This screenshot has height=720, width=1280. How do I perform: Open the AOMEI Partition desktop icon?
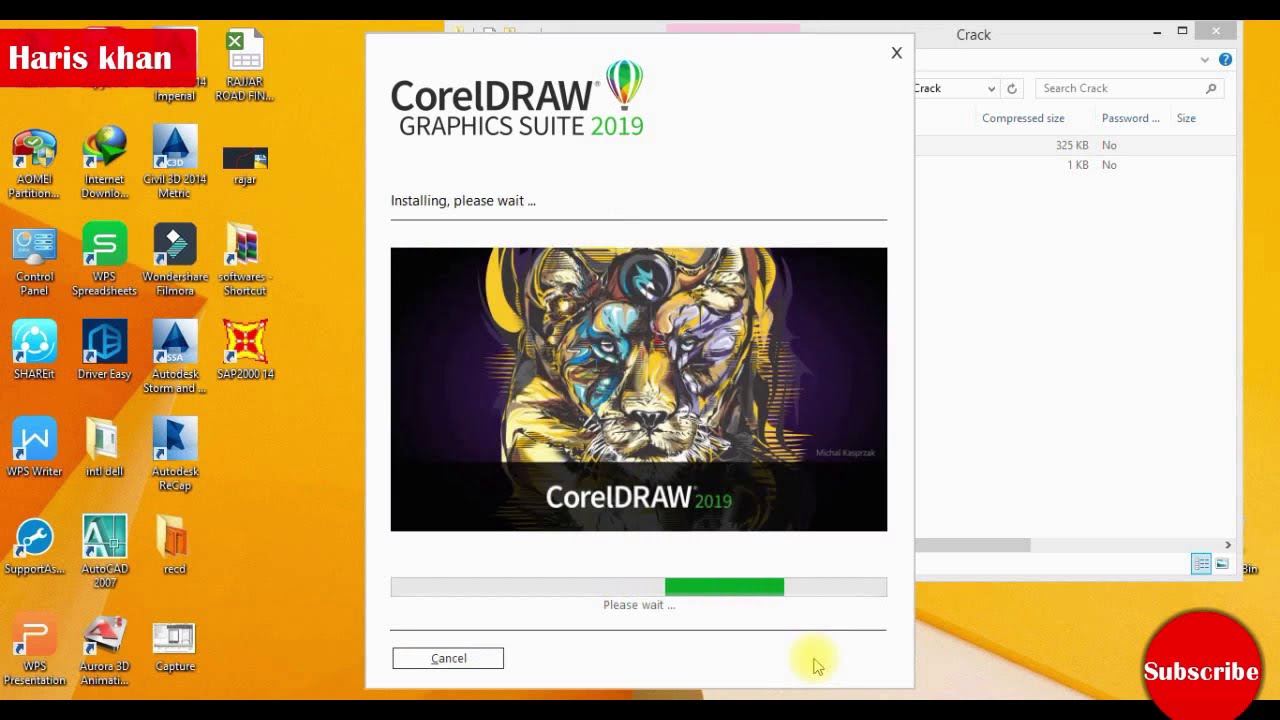pyautogui.click(x=35, y=163)
